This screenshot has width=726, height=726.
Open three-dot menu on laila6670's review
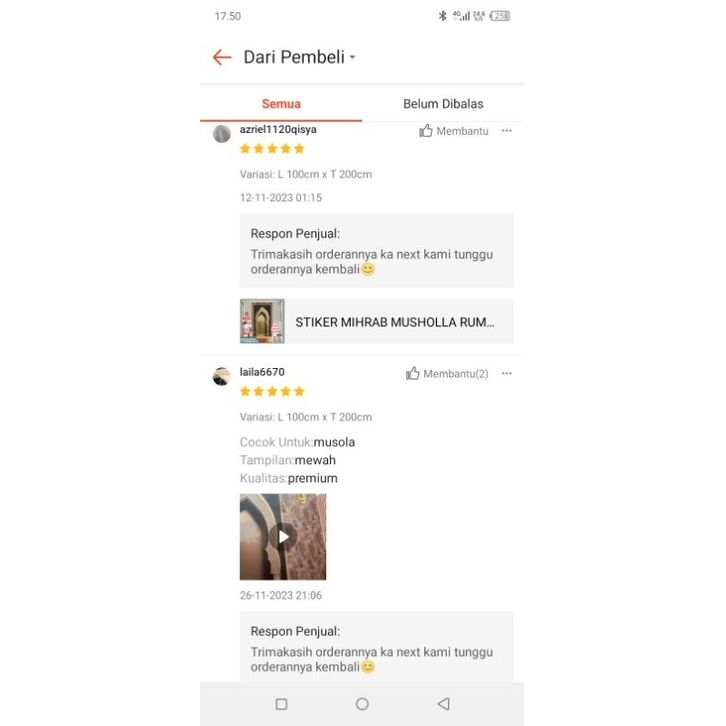point(507,373)
